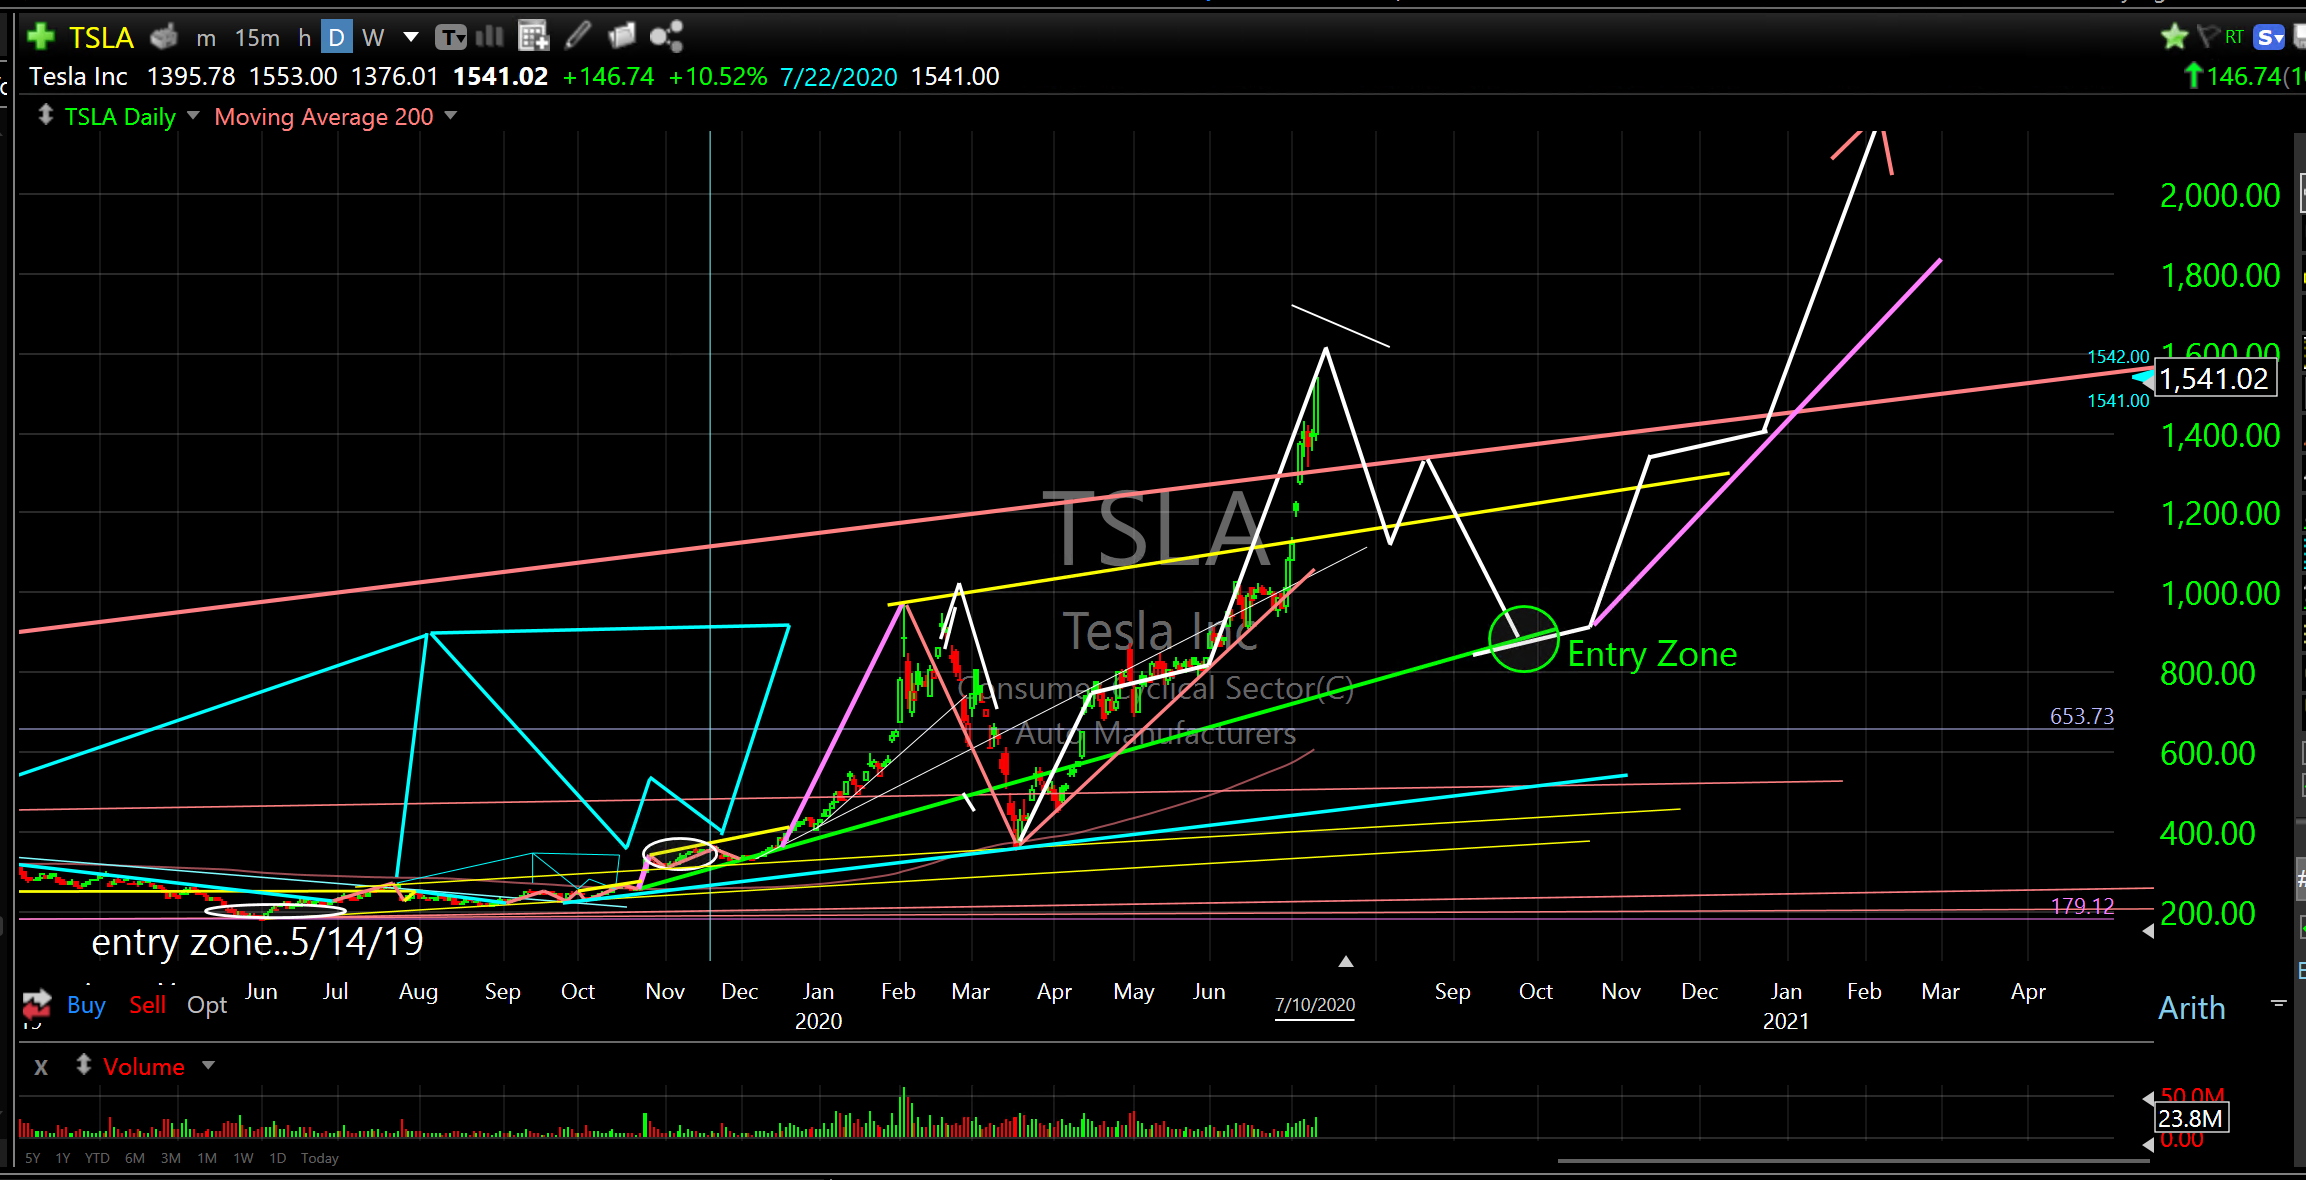Click the green plus add-symbol icon
The width and height of the screenshot is (2306, 1180).
pyautogui.click(x=40, y=37)
